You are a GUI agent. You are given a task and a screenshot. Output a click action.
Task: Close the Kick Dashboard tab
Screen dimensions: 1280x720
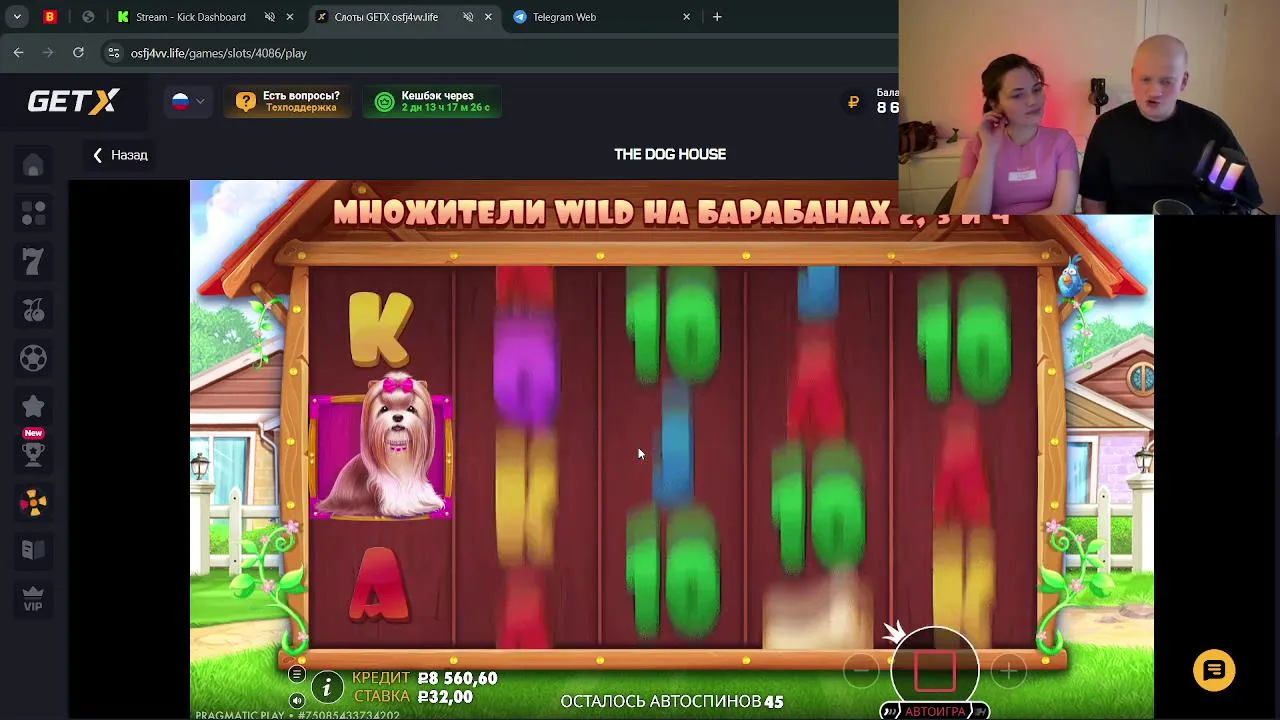click(290, 17)
